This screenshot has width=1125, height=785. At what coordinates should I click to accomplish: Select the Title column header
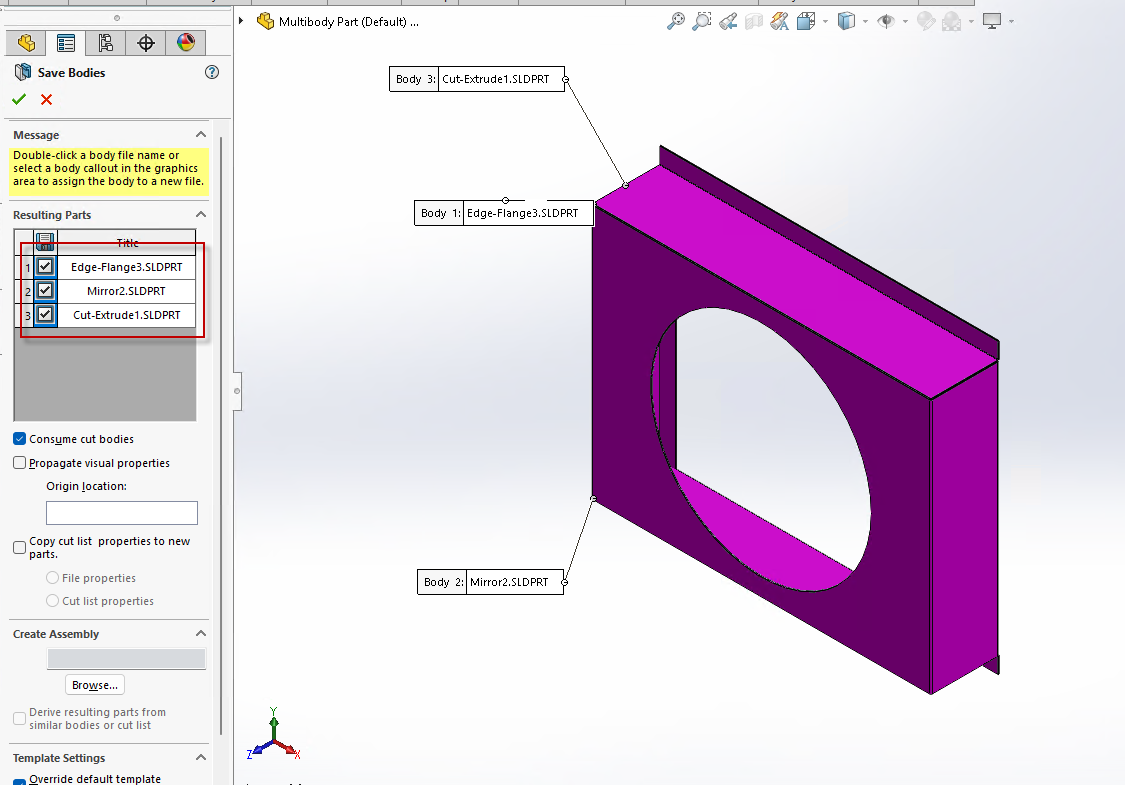[x=127, y=243]
